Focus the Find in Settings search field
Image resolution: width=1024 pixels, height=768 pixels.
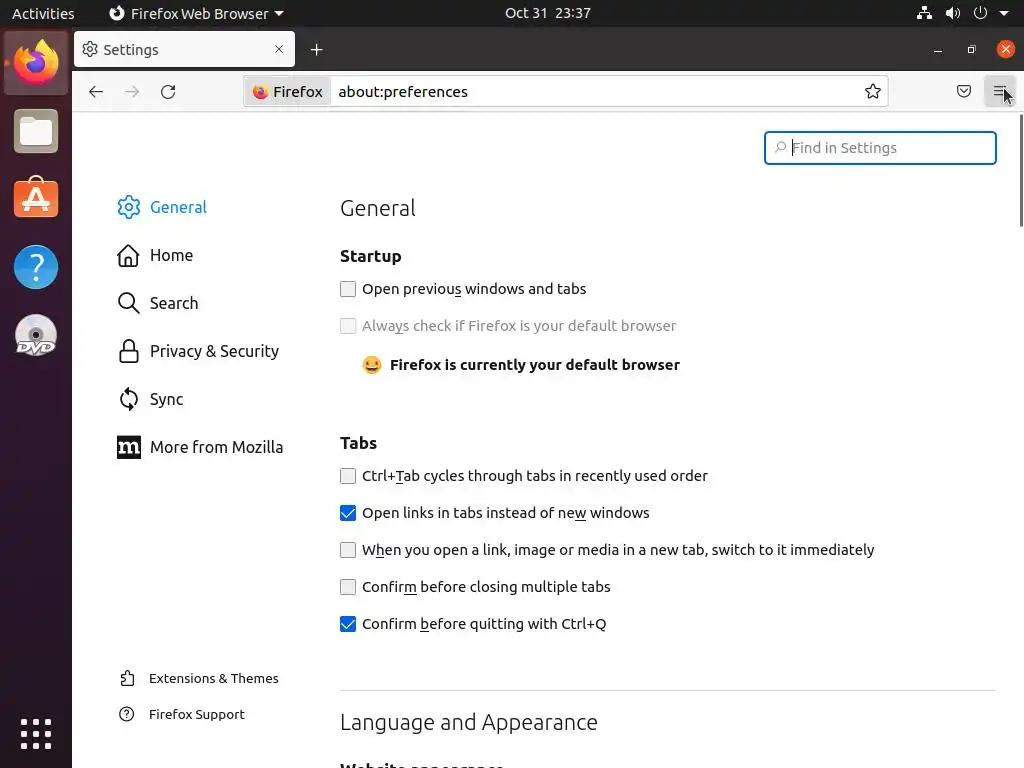click(880, 148)
